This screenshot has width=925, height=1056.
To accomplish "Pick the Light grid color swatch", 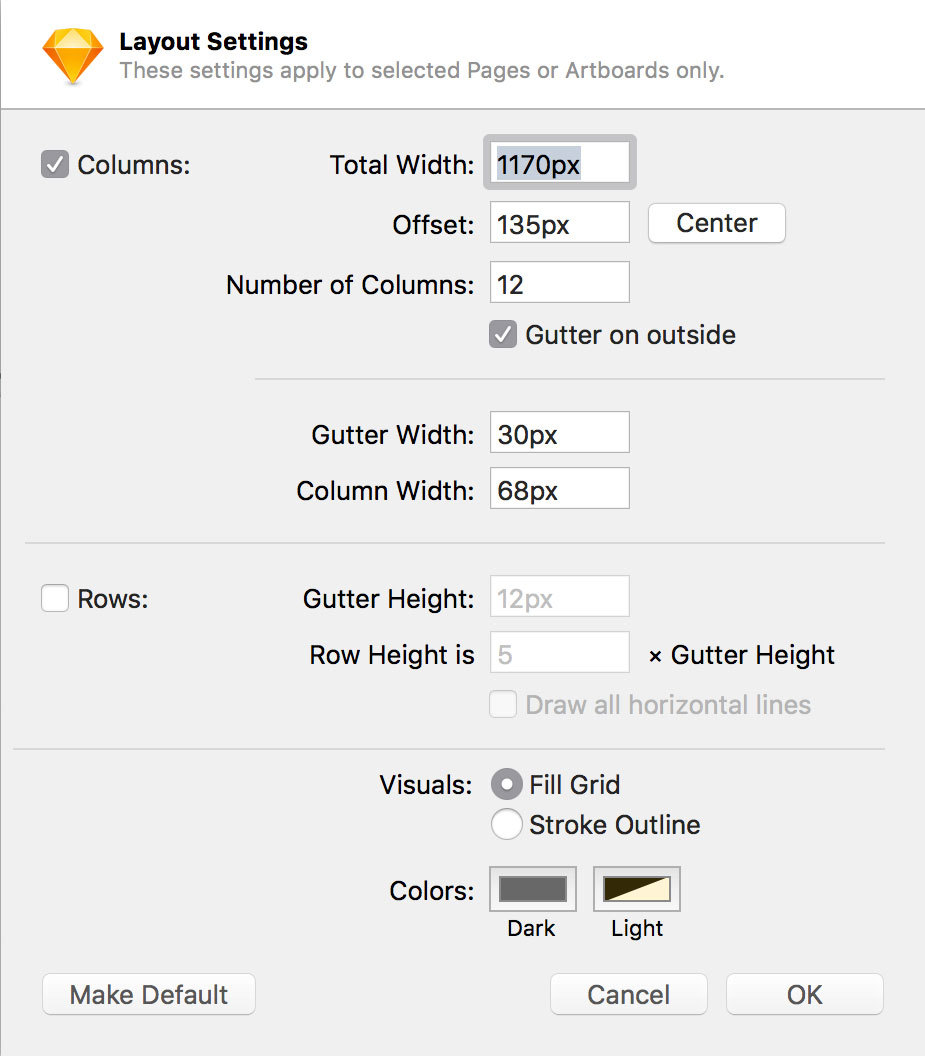I will click(636, 888).
